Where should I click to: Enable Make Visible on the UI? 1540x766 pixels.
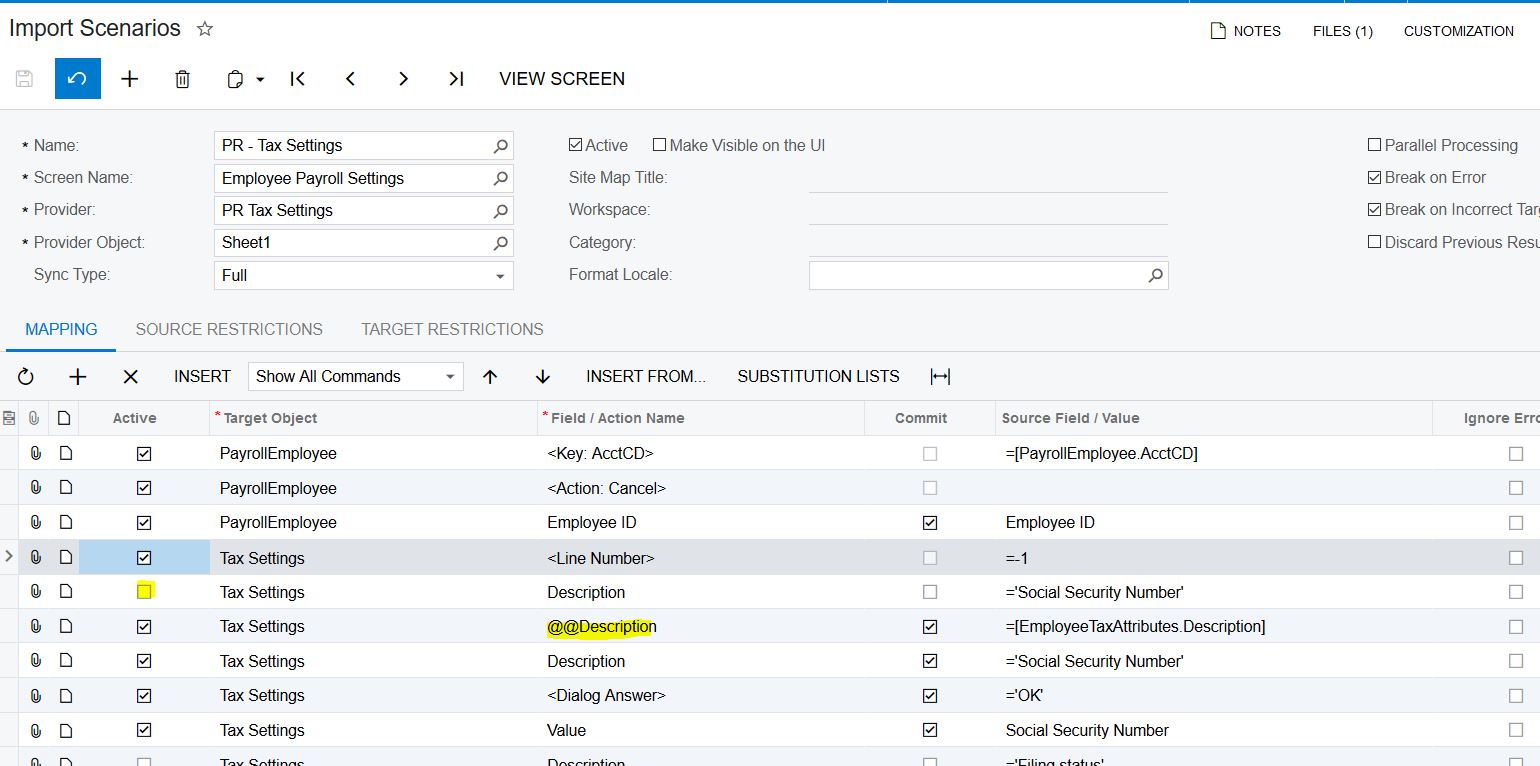(659, 145)
